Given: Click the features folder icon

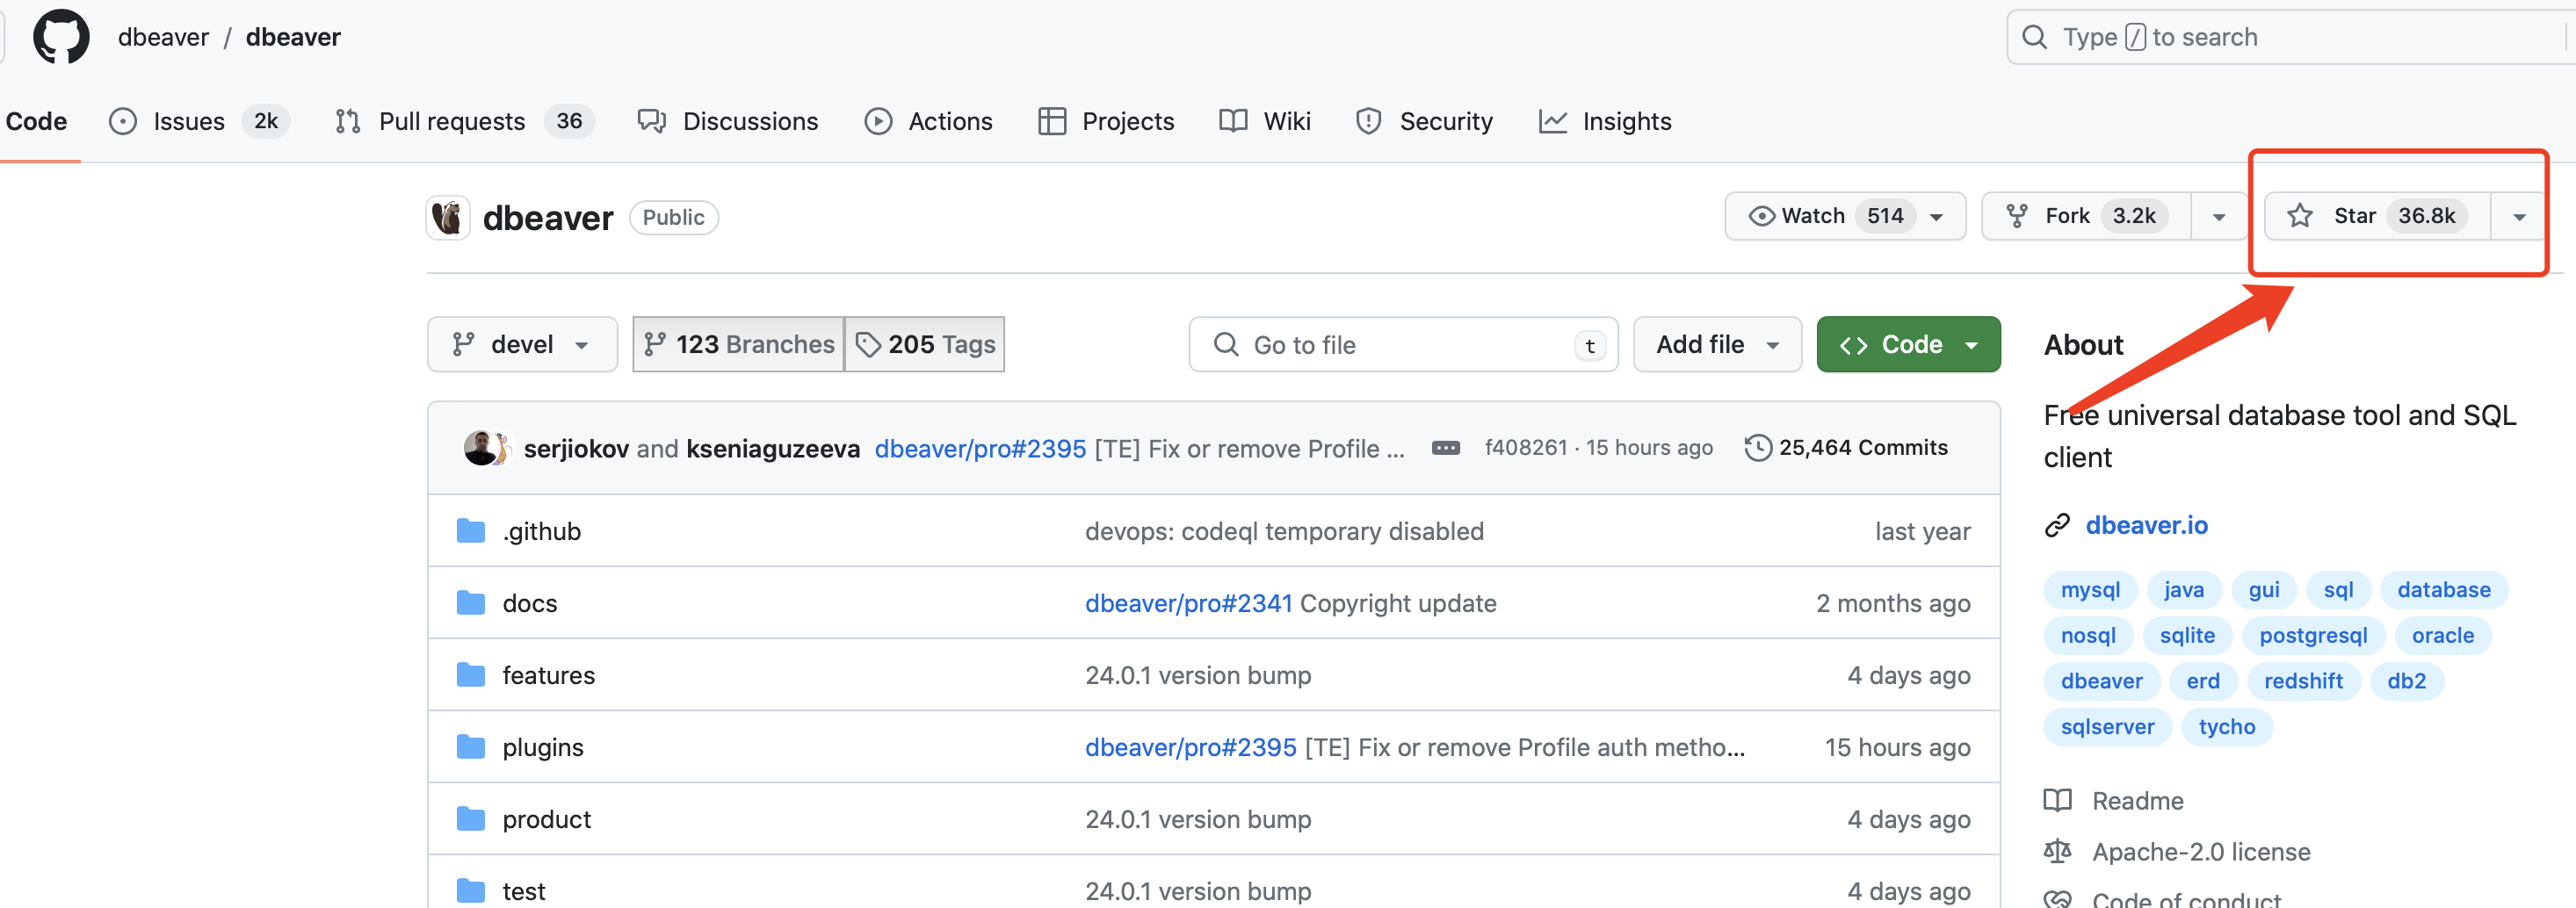Looking at the screenshot, I should (470, 675).
